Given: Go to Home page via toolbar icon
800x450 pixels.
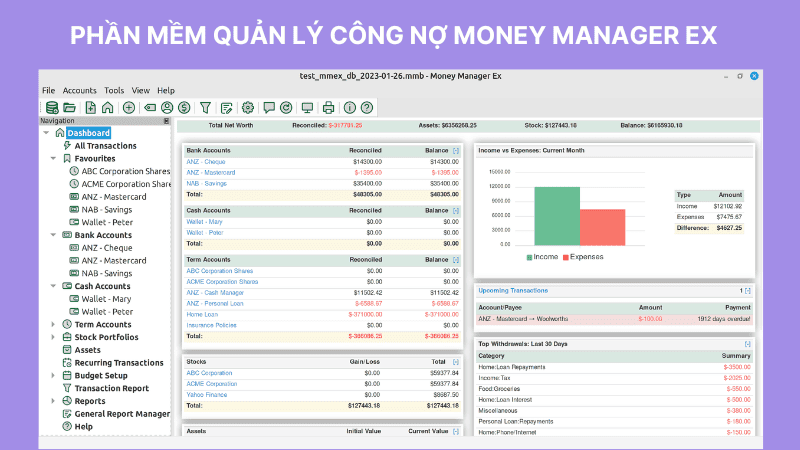Looking at the screenshot, I should (108, 108).
